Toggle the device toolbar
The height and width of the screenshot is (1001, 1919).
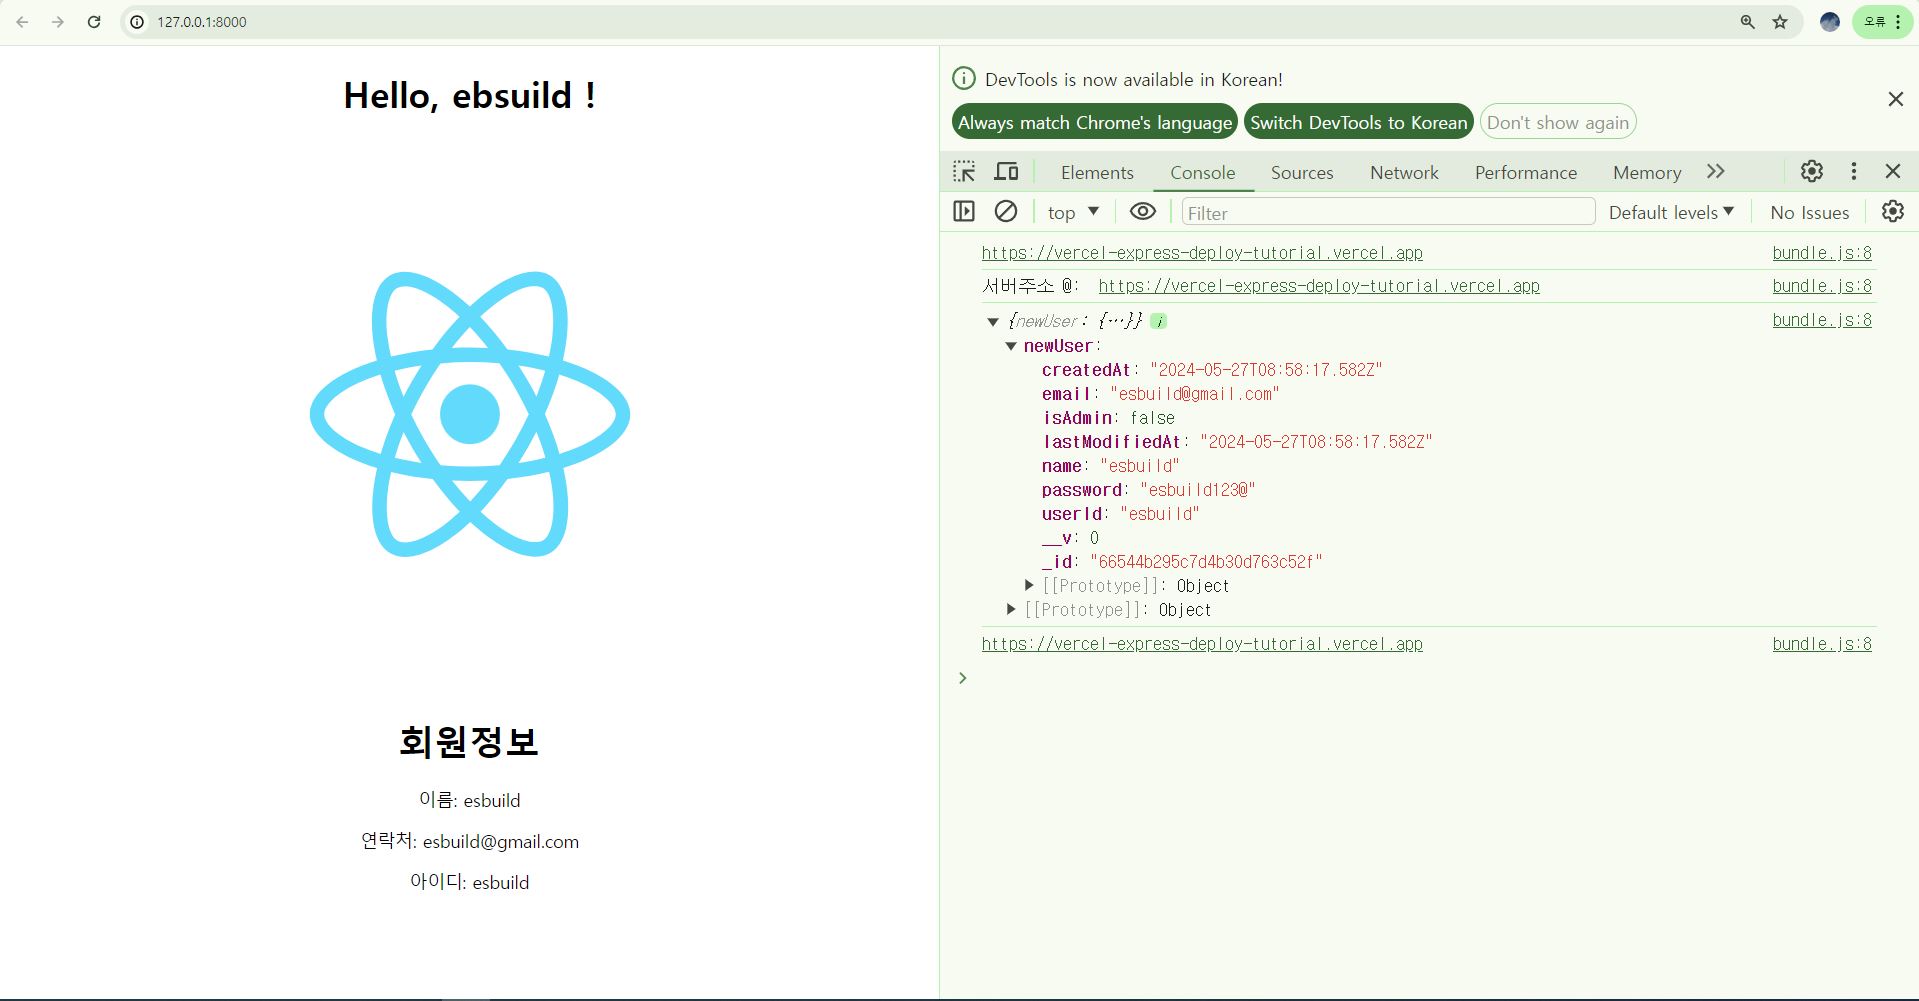pyautogui.click(x=1006, y=172)
